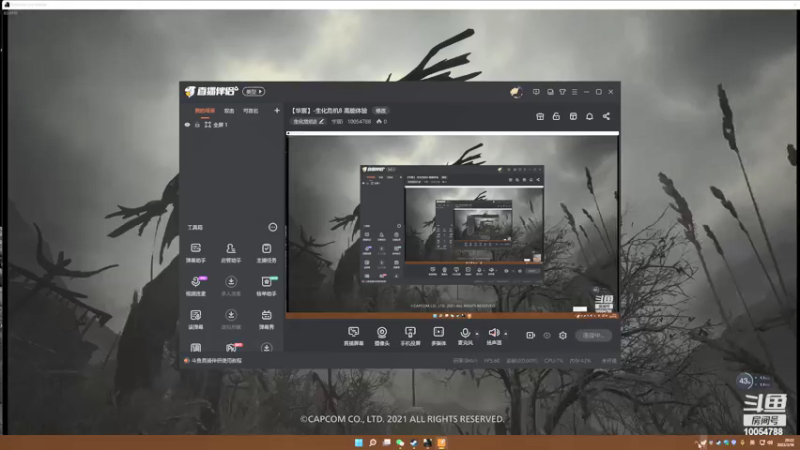Click the FPS readout in the status bar
The image size is (800, 450).
click(492, 360)
